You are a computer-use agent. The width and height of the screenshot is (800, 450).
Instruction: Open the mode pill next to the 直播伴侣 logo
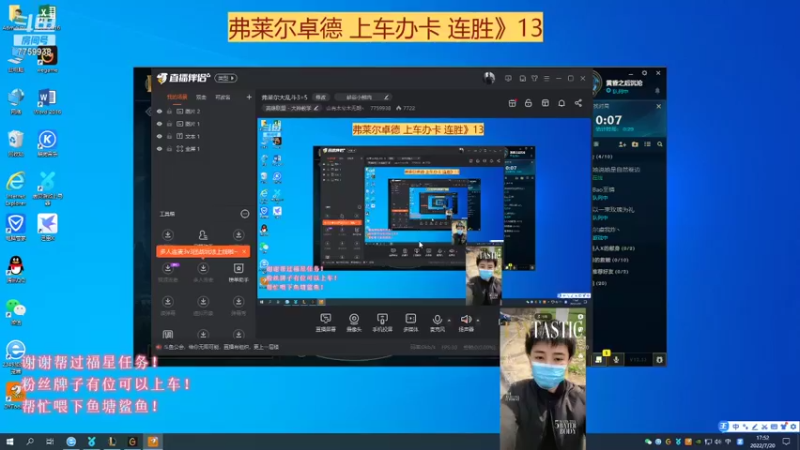(x=226, y=78)
